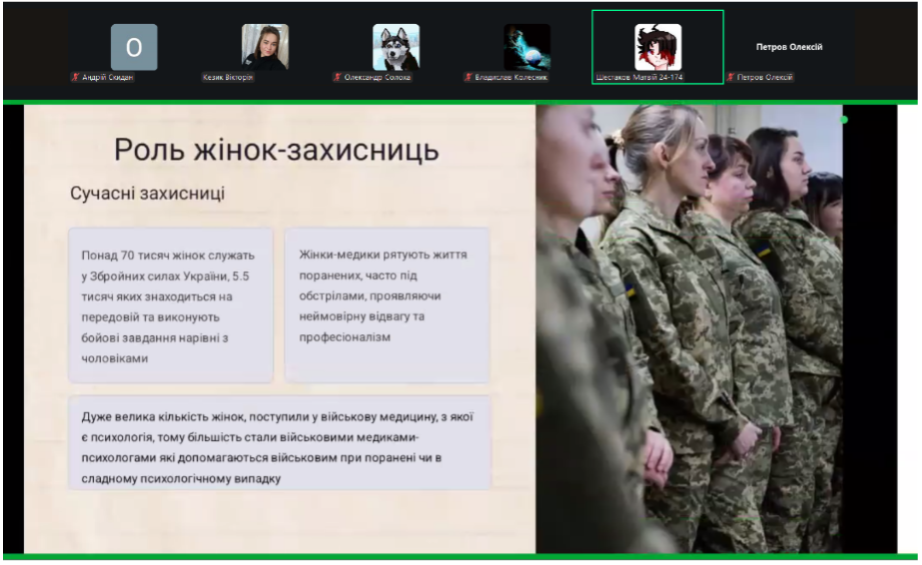Click the small green dot on shared screen
922x565 pixels.
click(x=844, y=120)
